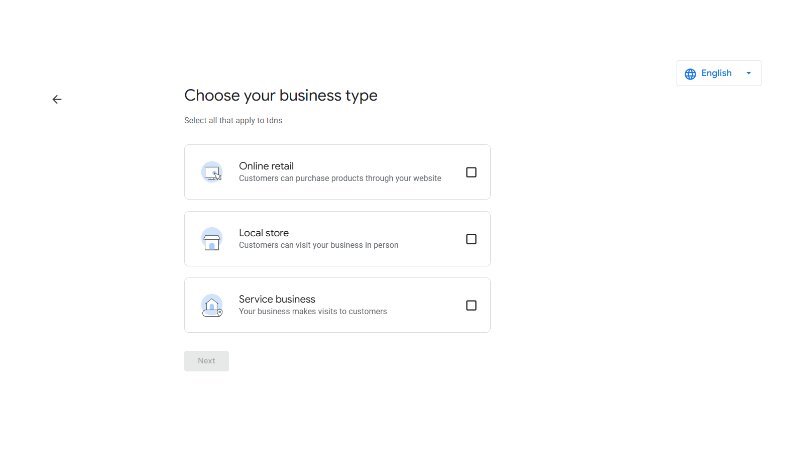This screenshot has height=450, width=800.
Task: Click 'Customers can purchase products through your website'
Action: (x=340, y=178)
